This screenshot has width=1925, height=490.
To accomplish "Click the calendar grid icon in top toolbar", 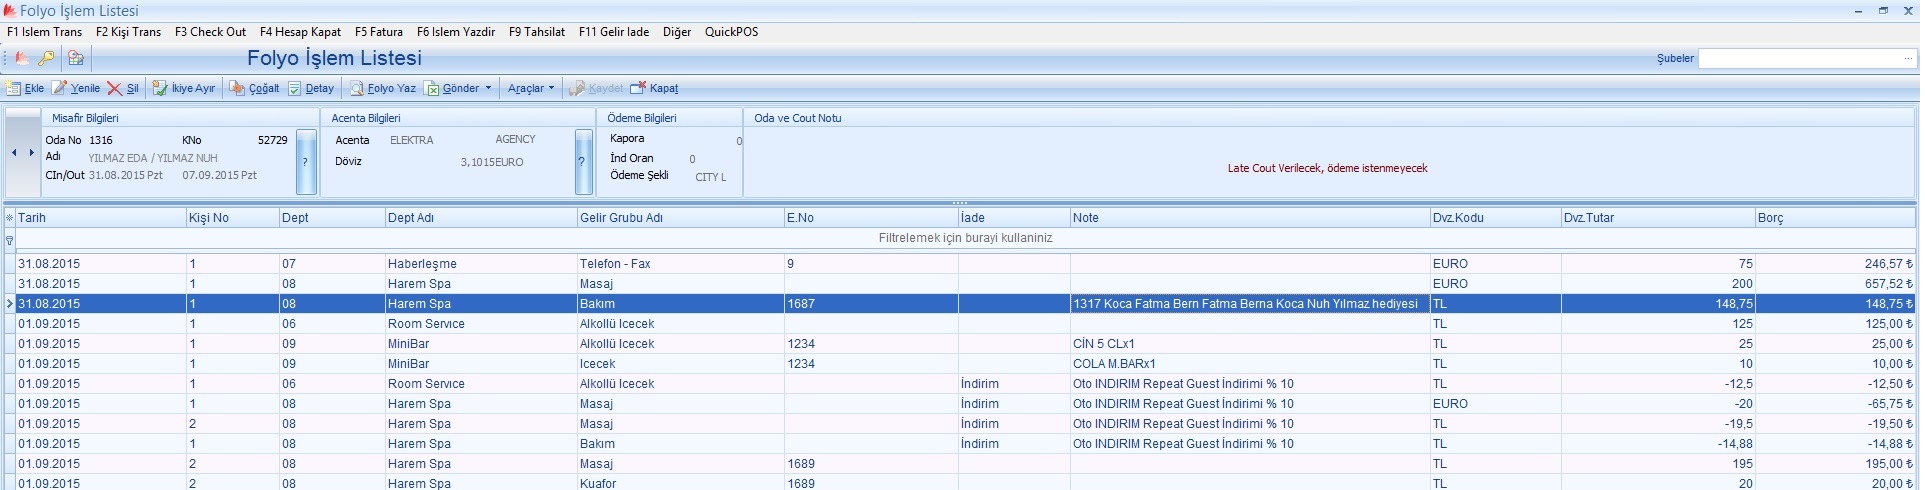I will (75, 59).
